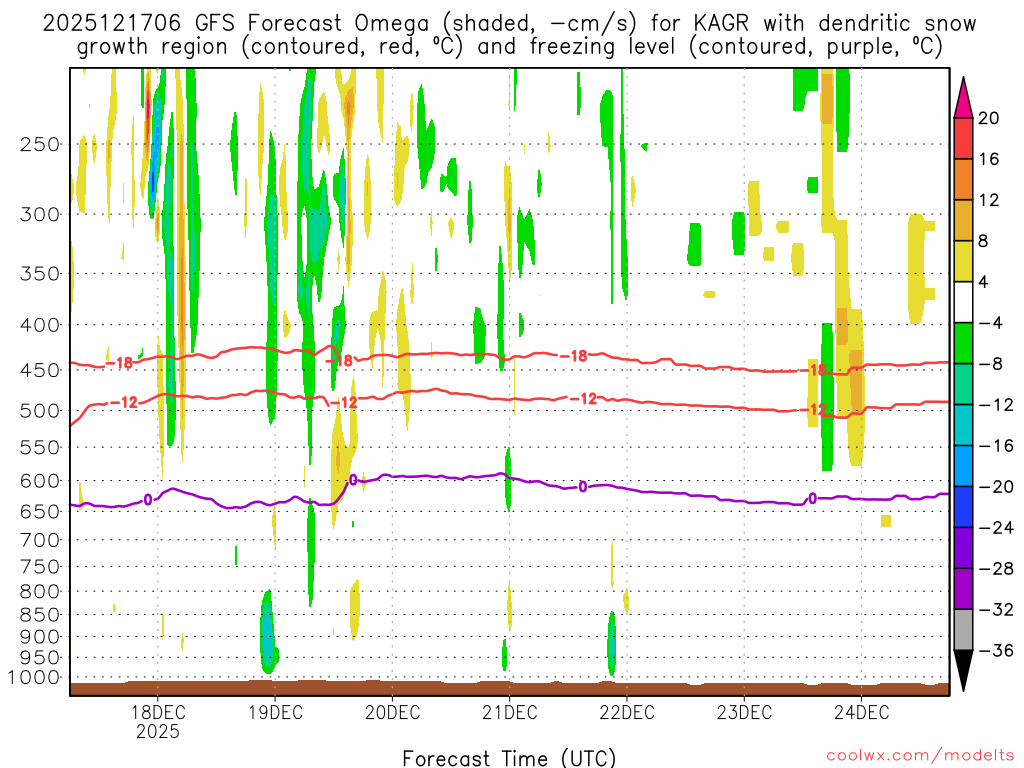Click the colorbar value label -24
Screen dimensions: 1024x768
coord(995,528)
